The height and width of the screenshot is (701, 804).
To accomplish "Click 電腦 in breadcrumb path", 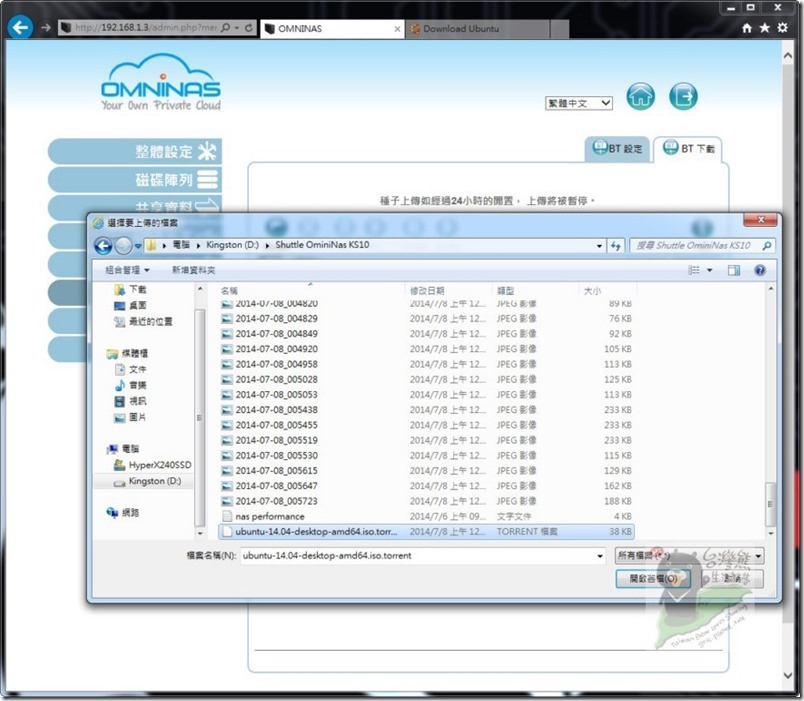I will click(x=181, y=245).
